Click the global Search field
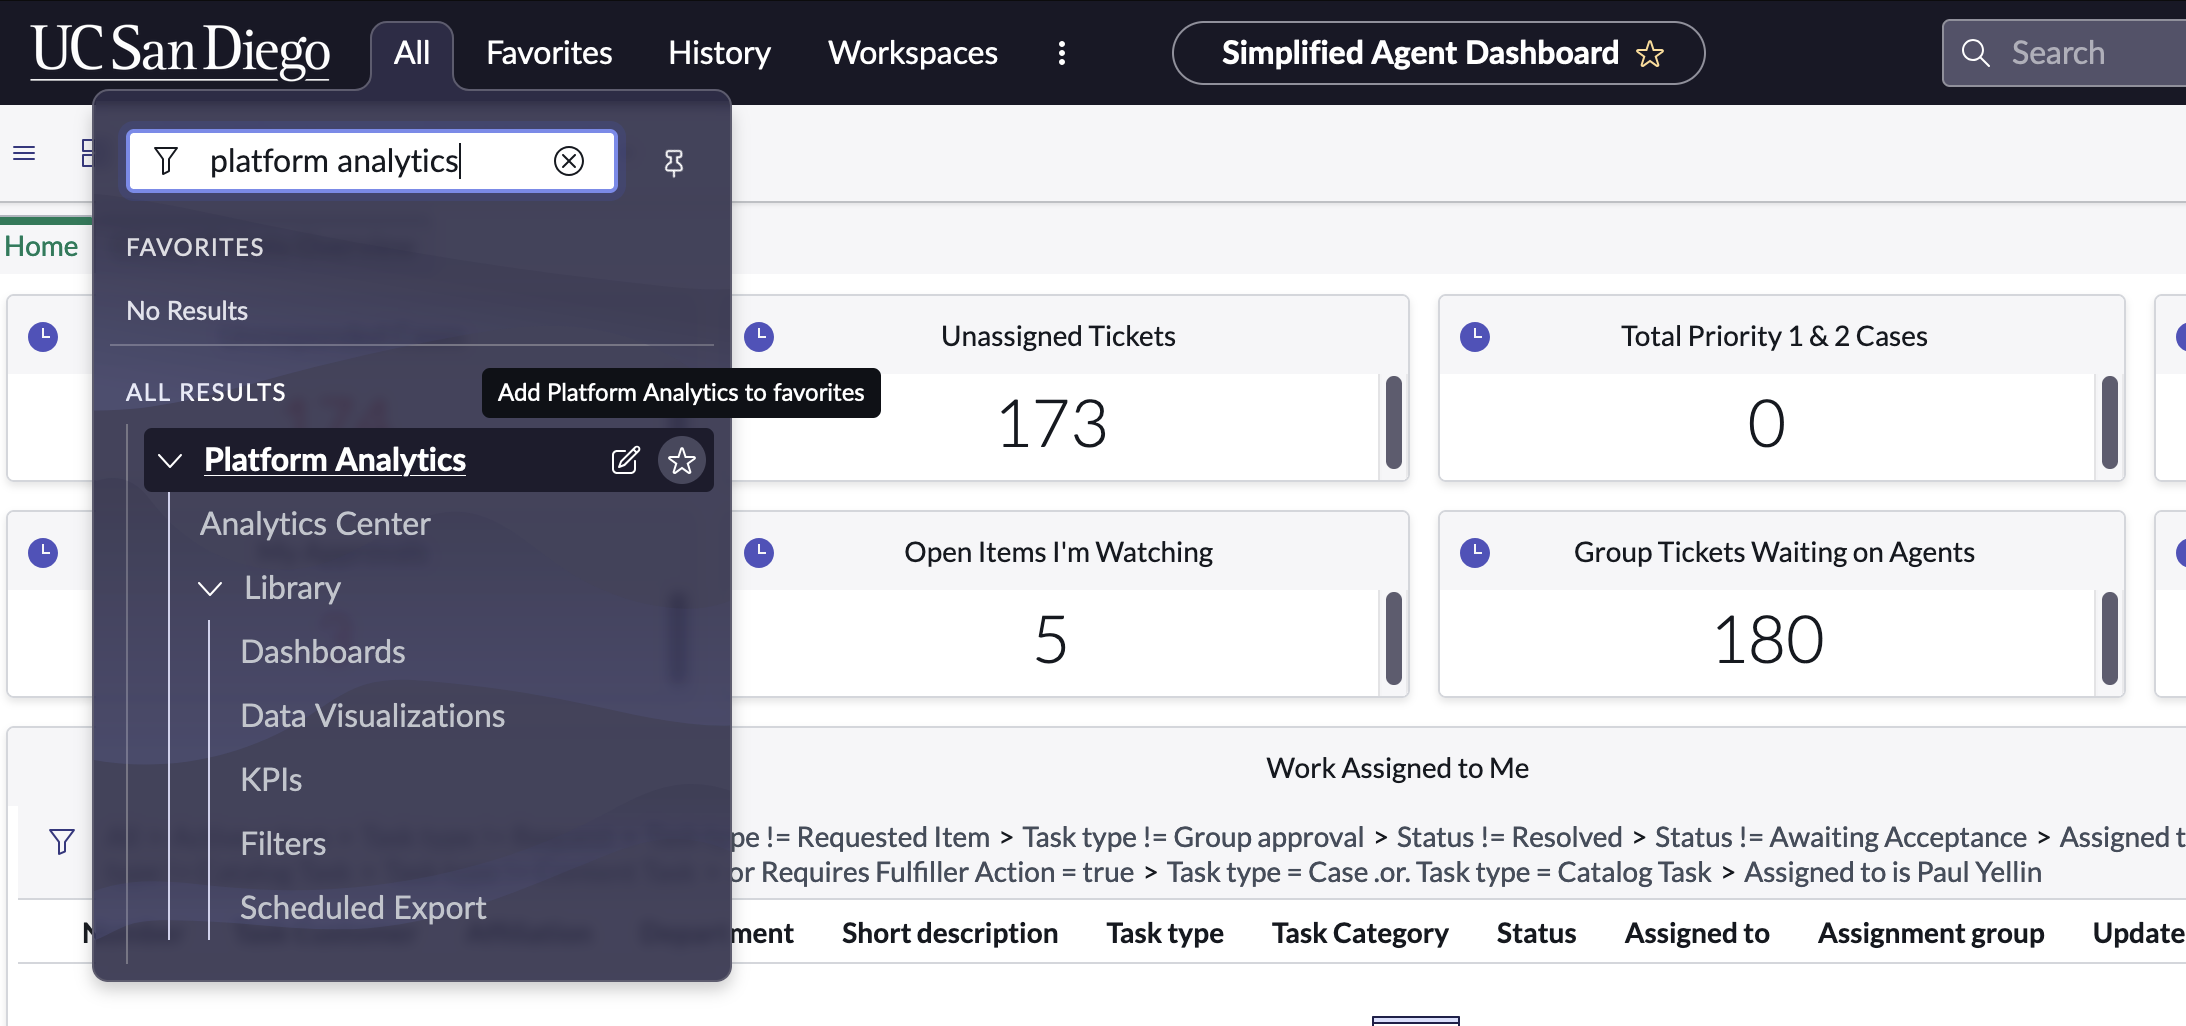The height and width of the screenshot is (1026, 2186). coord(2064,53)
